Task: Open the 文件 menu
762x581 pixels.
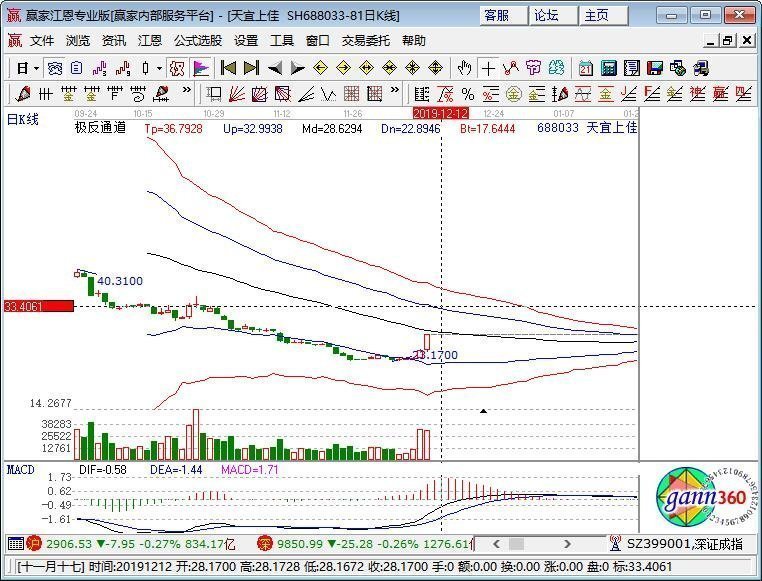Action: (42, 41)
